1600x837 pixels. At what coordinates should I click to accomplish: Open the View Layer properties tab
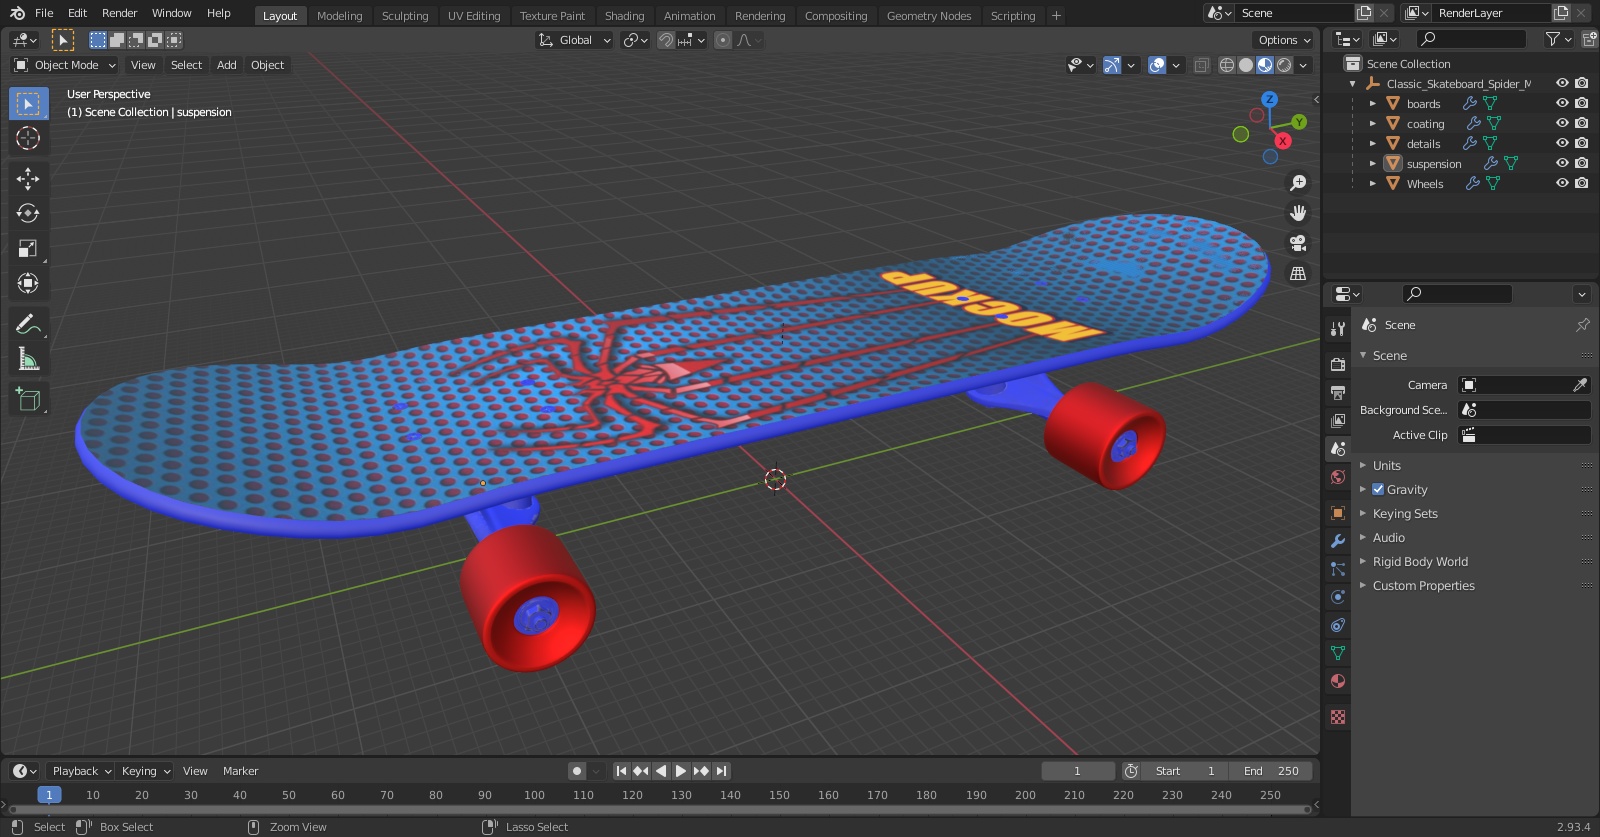tap(1338, 421)
